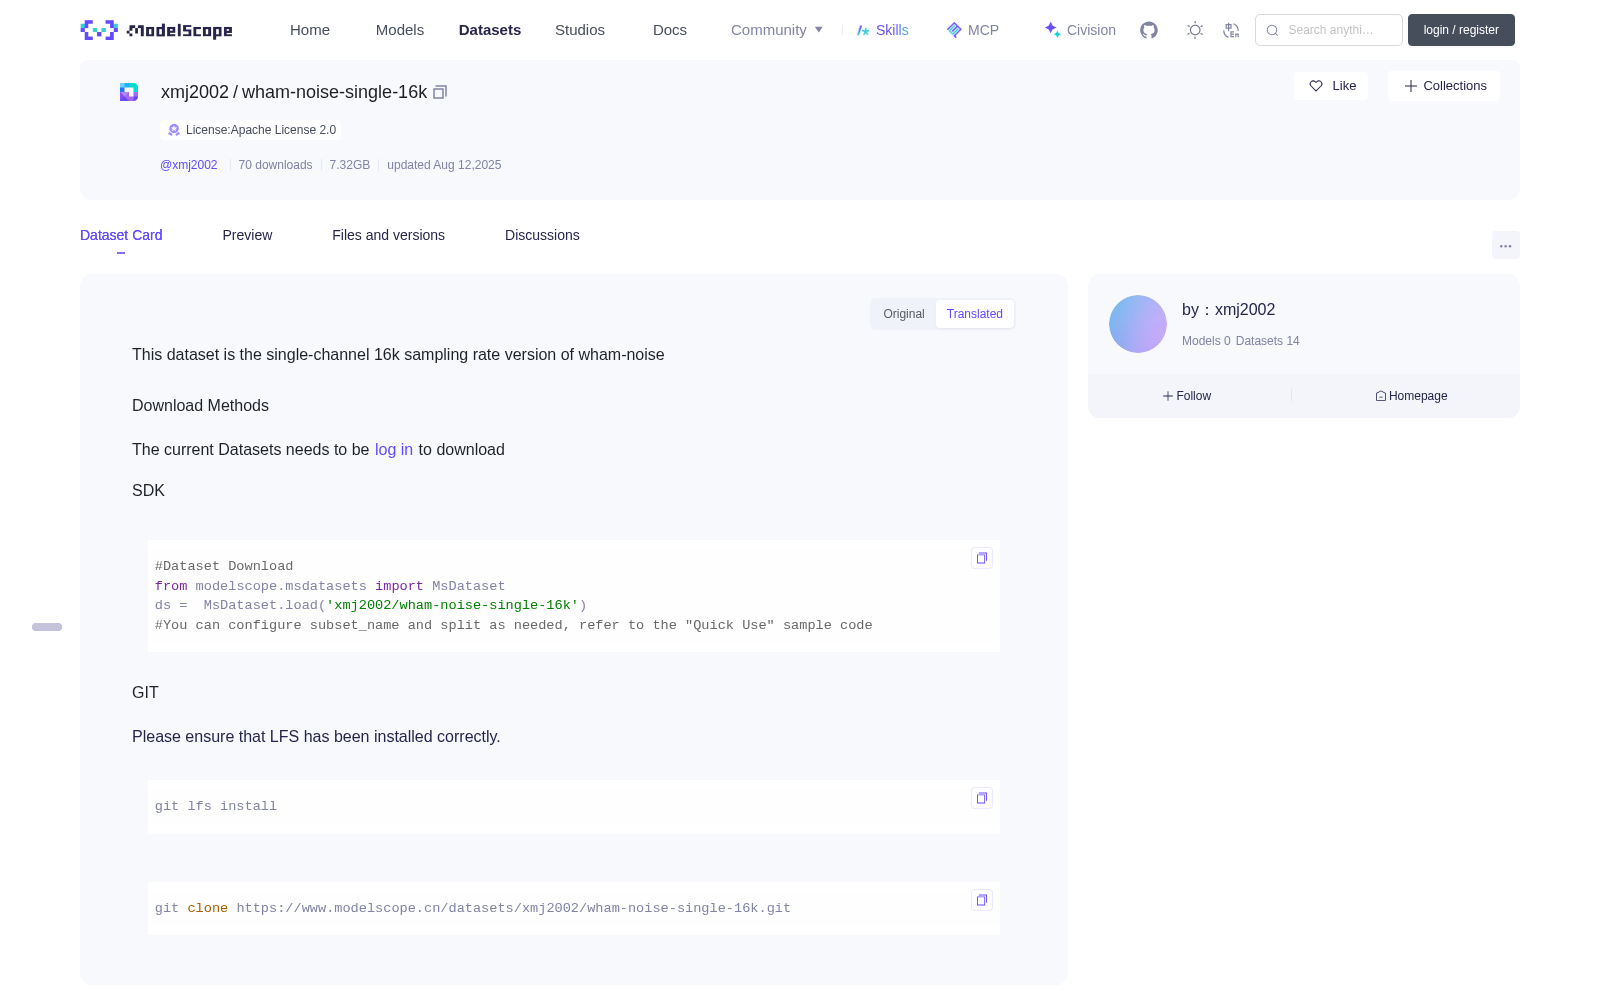Copy the SDK dataset download code
This screenshot has width=1600, height=1000.
(982, 558)
